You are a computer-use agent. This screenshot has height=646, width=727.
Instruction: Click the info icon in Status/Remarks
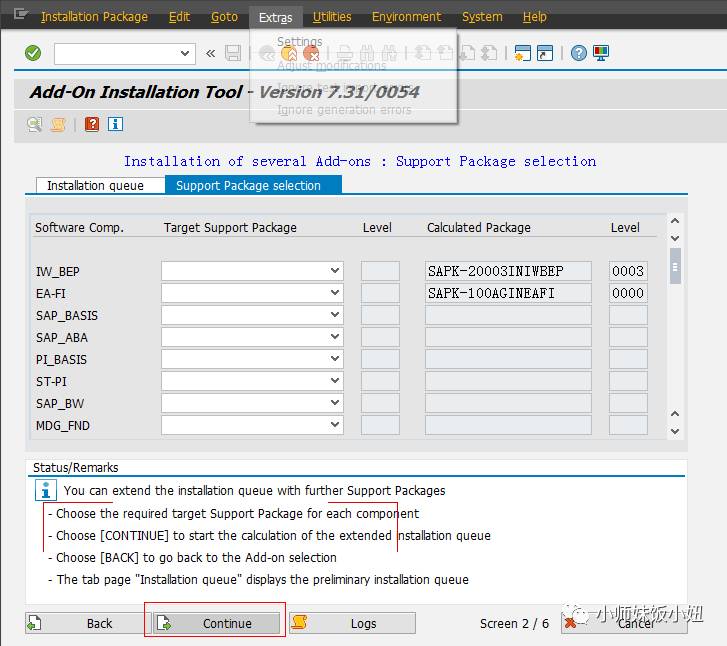point(46,490)
